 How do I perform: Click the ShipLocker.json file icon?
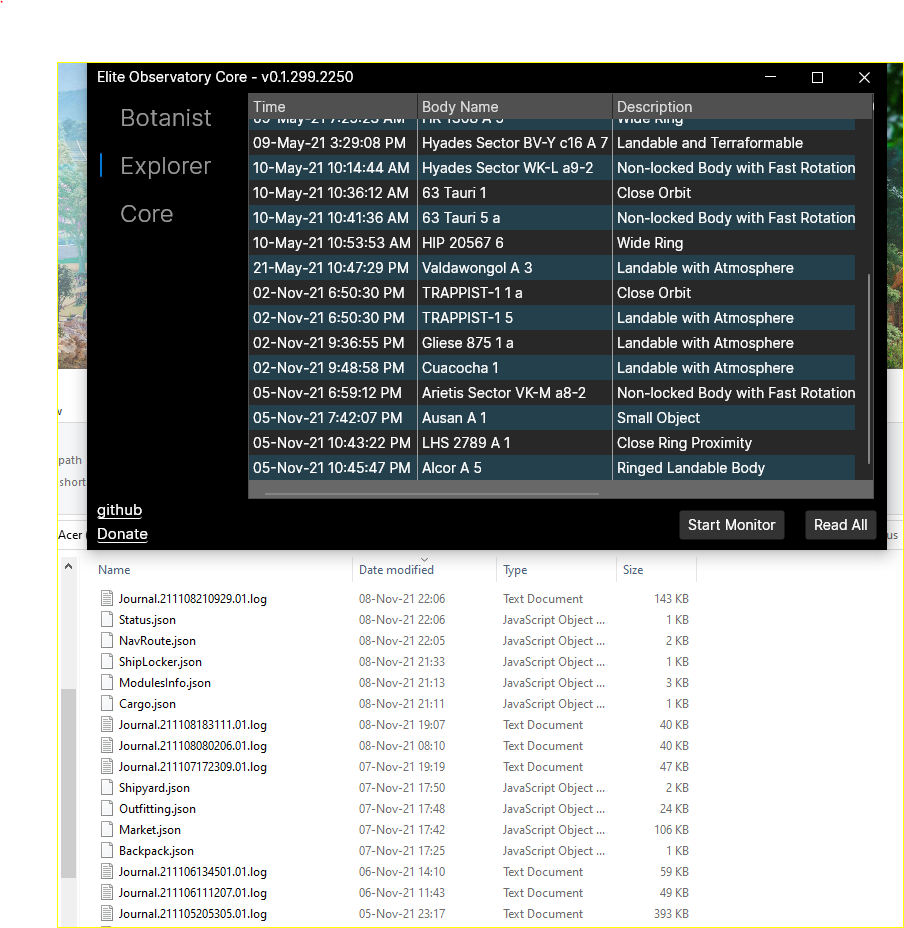tap(107, 662)
